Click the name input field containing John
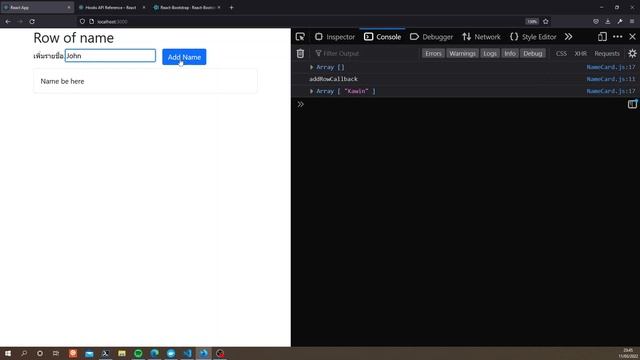This screenshot has width=640, height=360. coord(110,56)
